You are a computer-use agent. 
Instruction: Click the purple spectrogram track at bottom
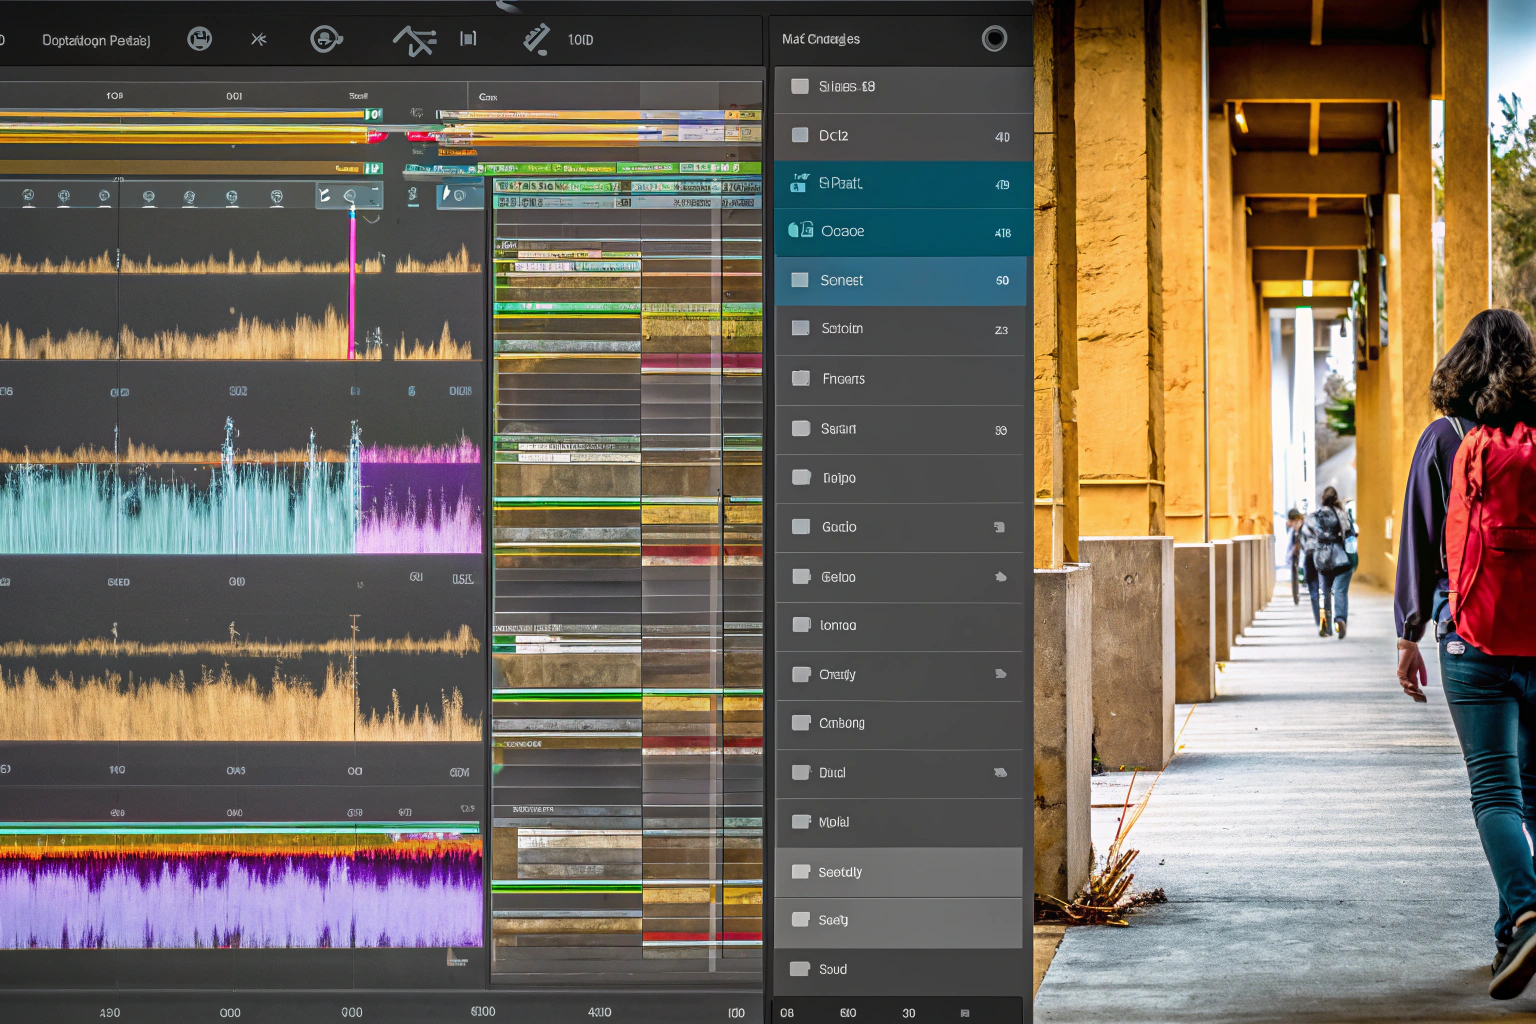[x=240, y=890]
